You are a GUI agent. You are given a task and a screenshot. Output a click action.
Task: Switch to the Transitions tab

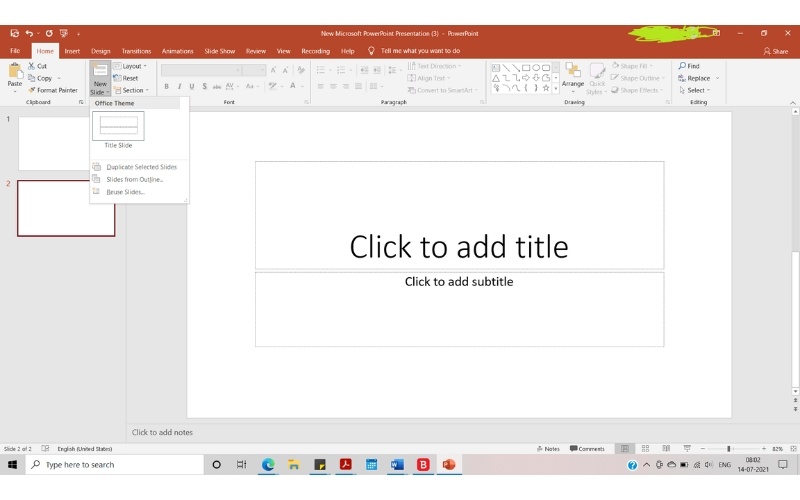point(136,51)
